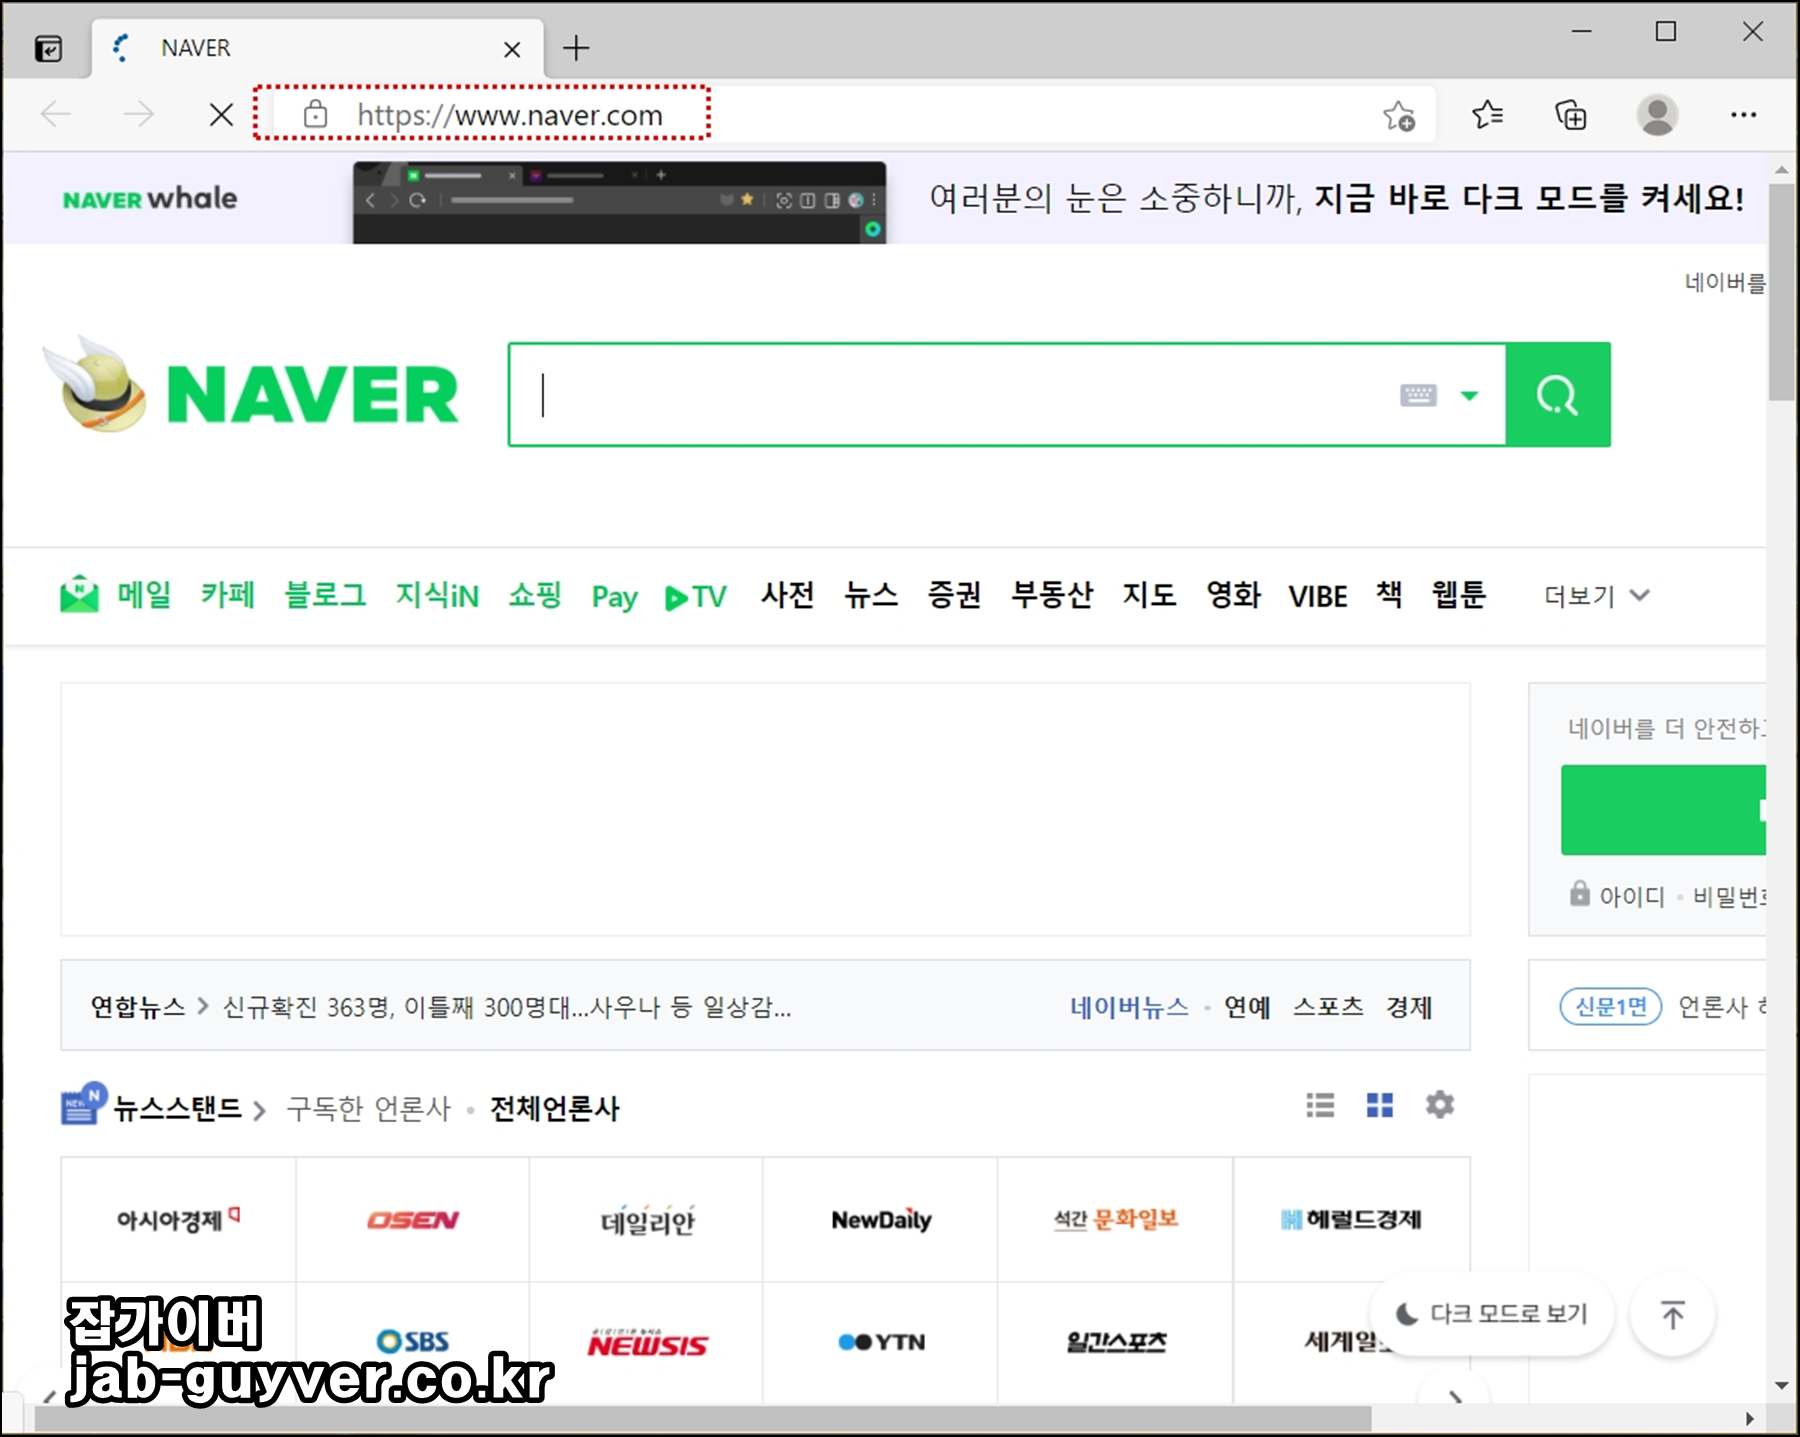This screenshot has width=1800, height=1437.
Task: Open a new tab with plus button
Action: point(576,48)
